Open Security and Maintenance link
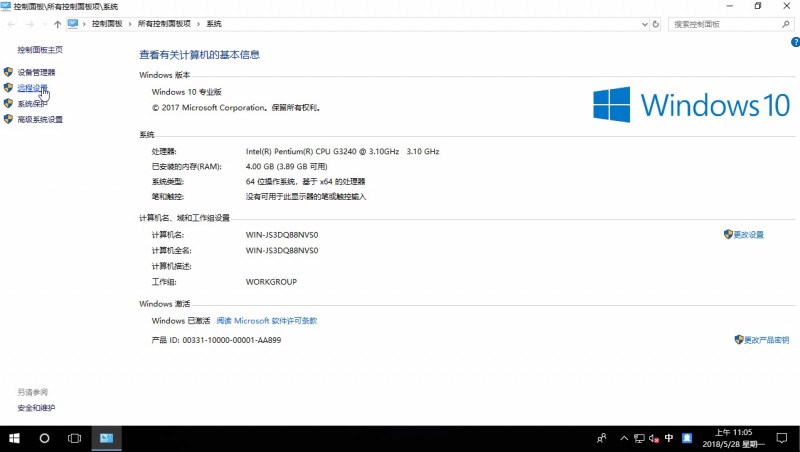This screenshot has width=800, height=452. click(x=36, y=408)
